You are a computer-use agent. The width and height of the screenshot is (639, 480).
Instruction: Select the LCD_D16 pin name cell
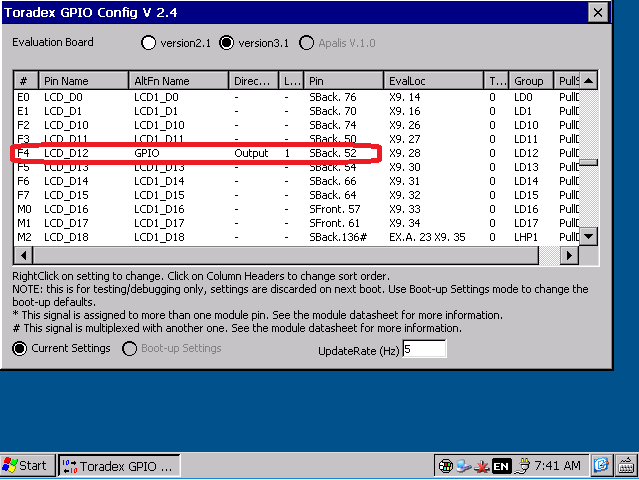point(66,209)
